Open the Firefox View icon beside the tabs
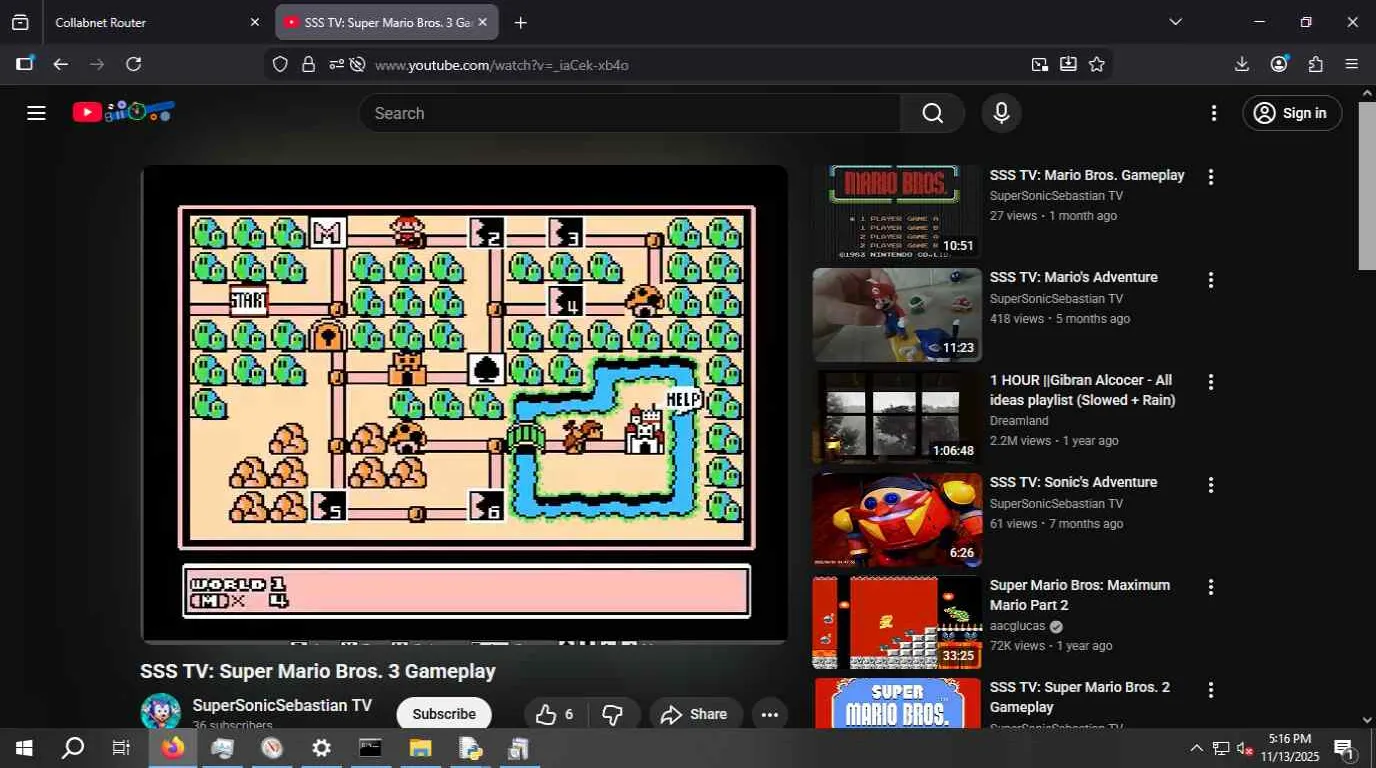This screenshot has height=768, width=1376. coord(20,22)
